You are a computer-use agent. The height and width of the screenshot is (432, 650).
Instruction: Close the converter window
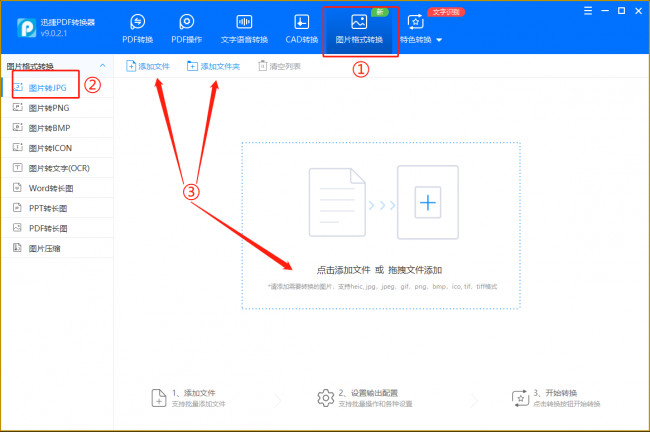[638, 11]
